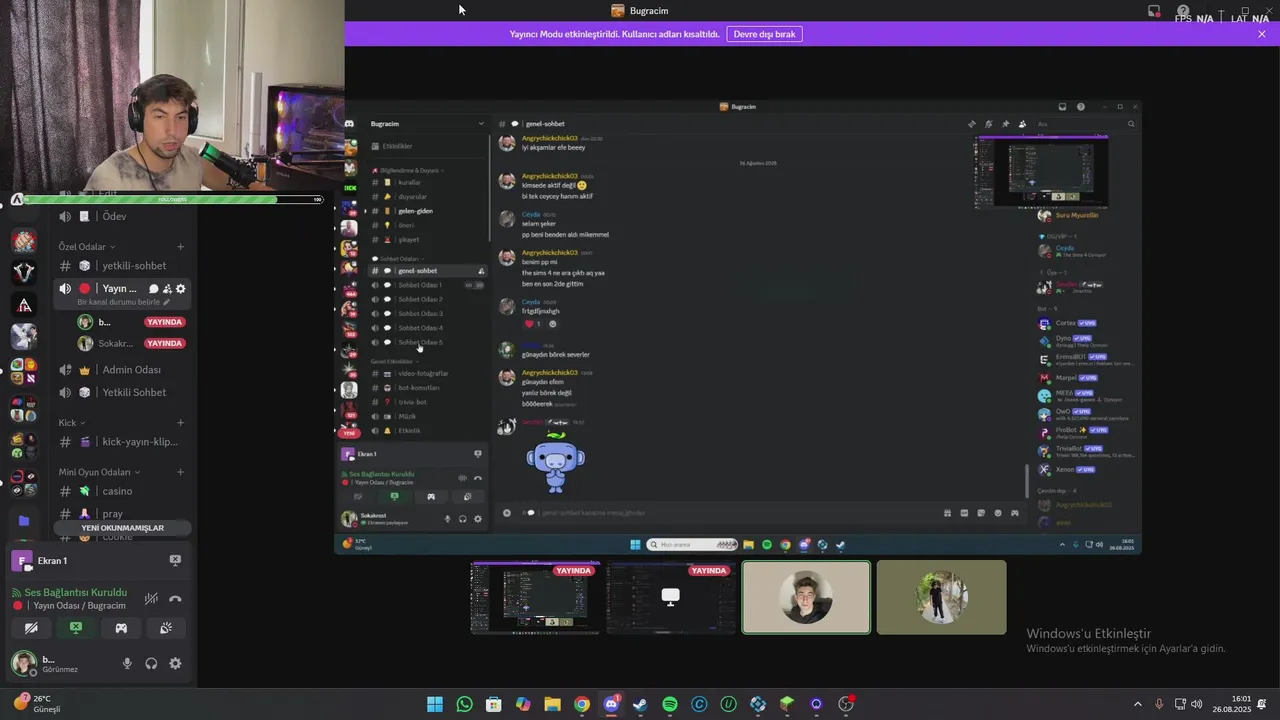In streamed Discord, click the Ara search field
Screen dimensions: 1280x720
pyautogui.click(x=1085, y=124)
